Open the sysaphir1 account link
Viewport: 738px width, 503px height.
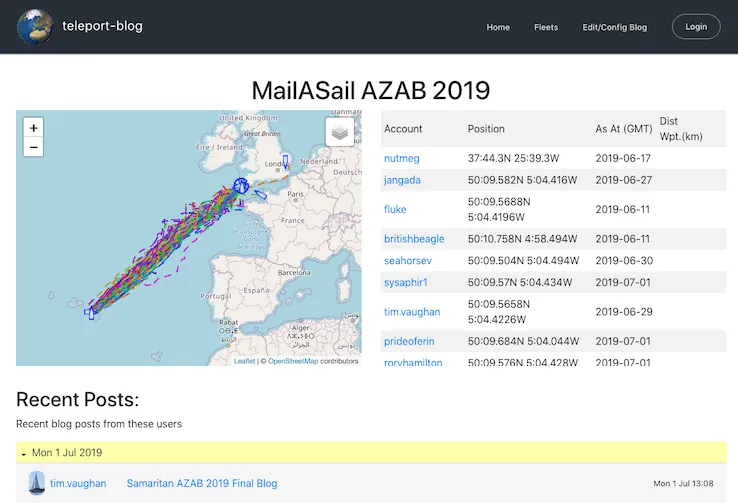click(x=406, y=282)
